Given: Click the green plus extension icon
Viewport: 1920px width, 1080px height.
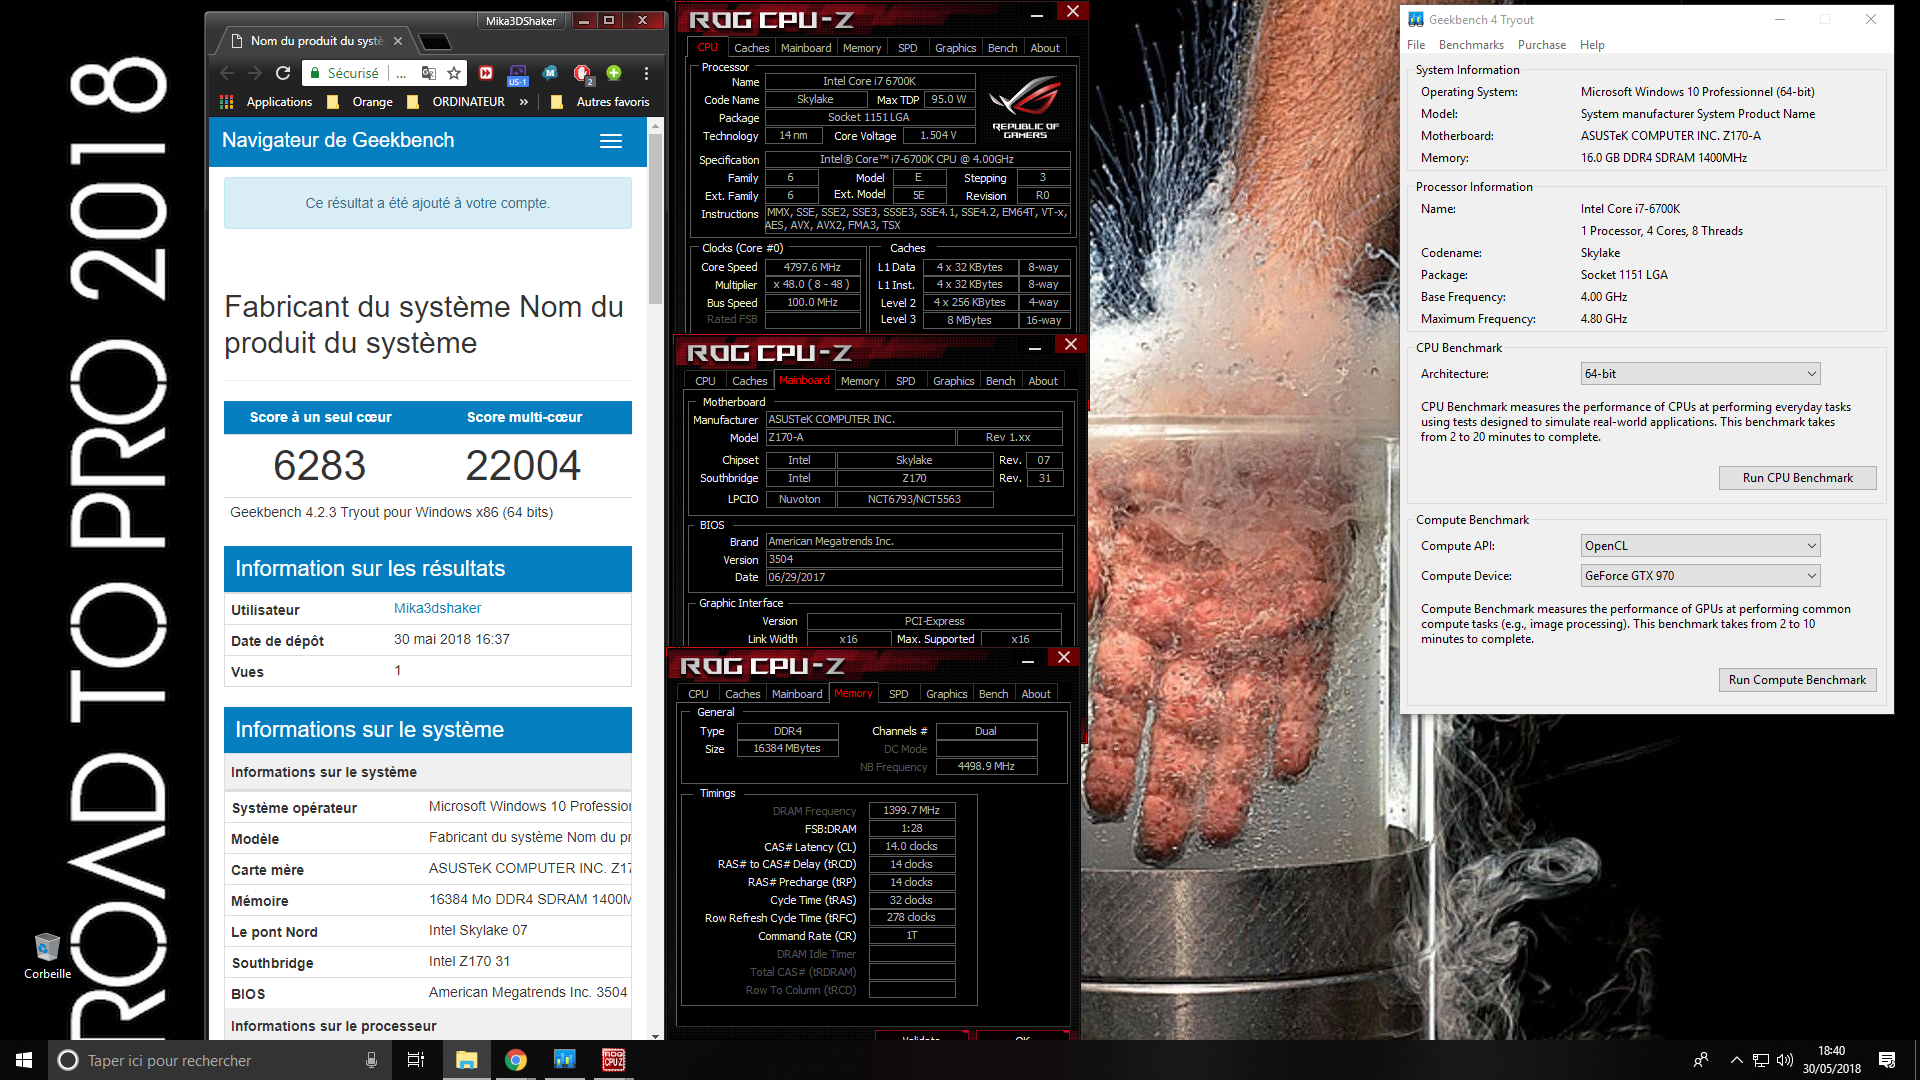Looking at the screenshot, I should tap(614, 73).
